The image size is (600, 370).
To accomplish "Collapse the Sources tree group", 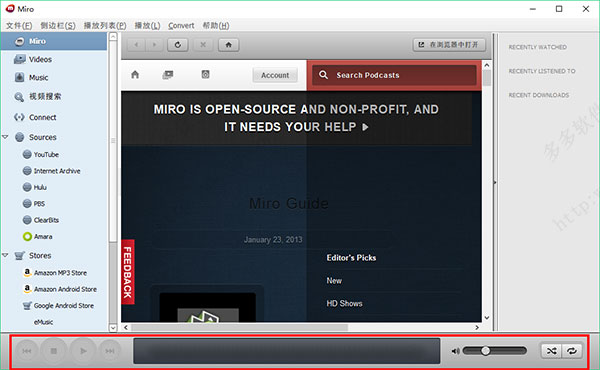I will click(x=5, y=137).
